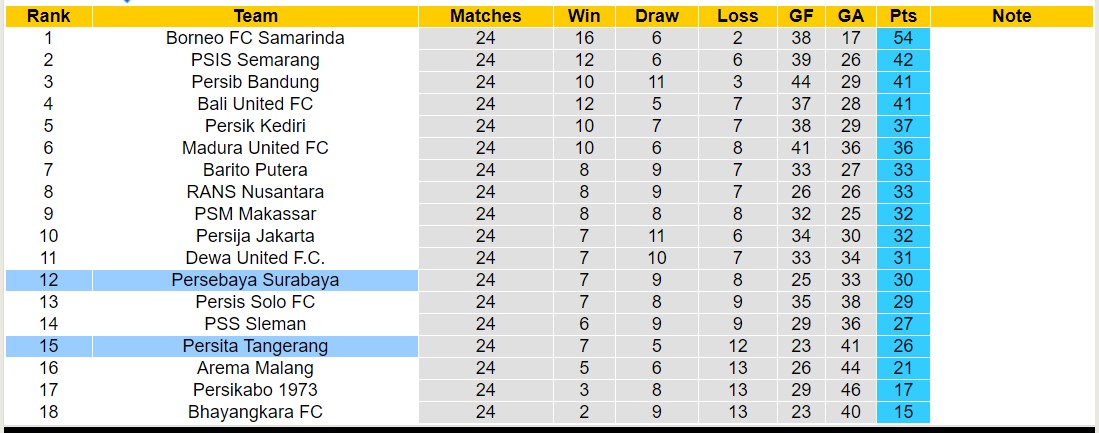Viewport: 1099px width, 433px height.
Task: Open the Arema Malang team link
Action: point(255,368)
